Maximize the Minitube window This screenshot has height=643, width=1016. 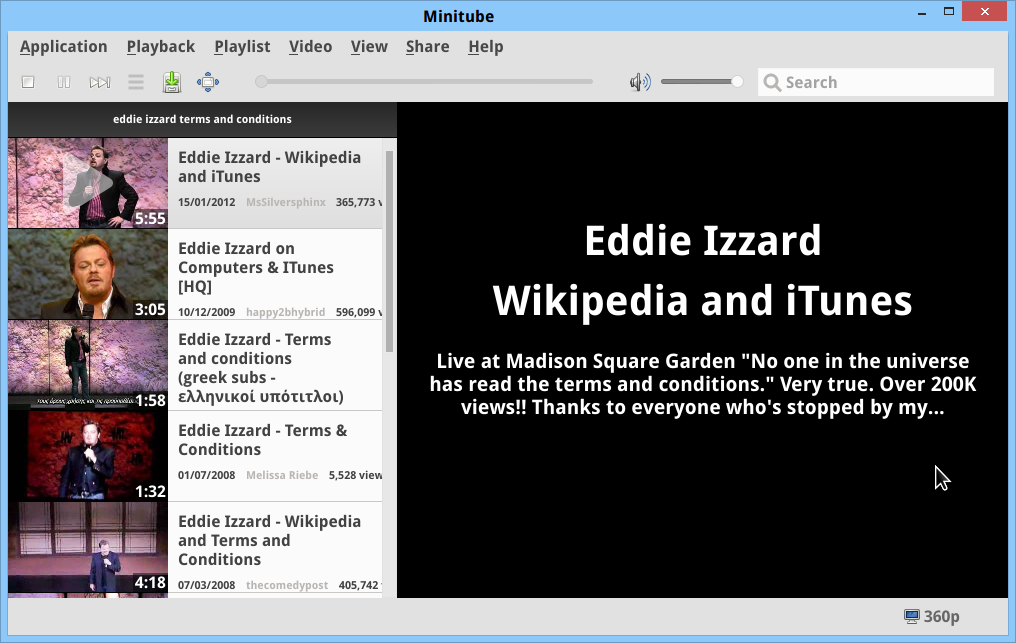pyautogui.click(x=949, y=12)
